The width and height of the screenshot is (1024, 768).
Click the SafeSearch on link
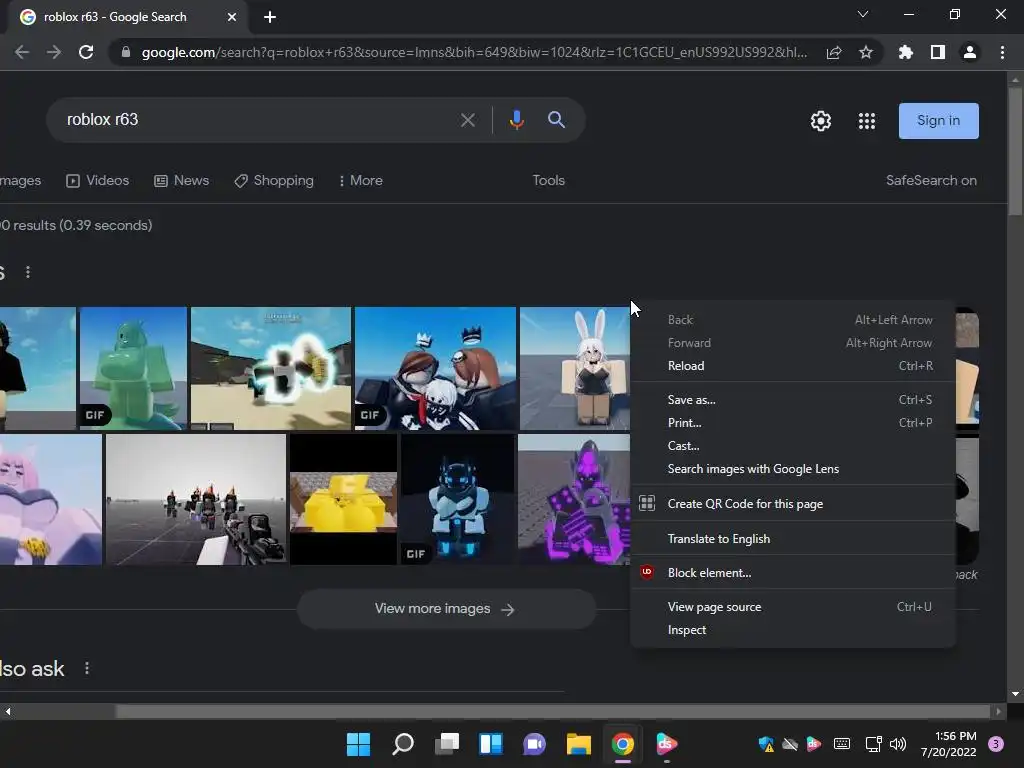point(931,180)
